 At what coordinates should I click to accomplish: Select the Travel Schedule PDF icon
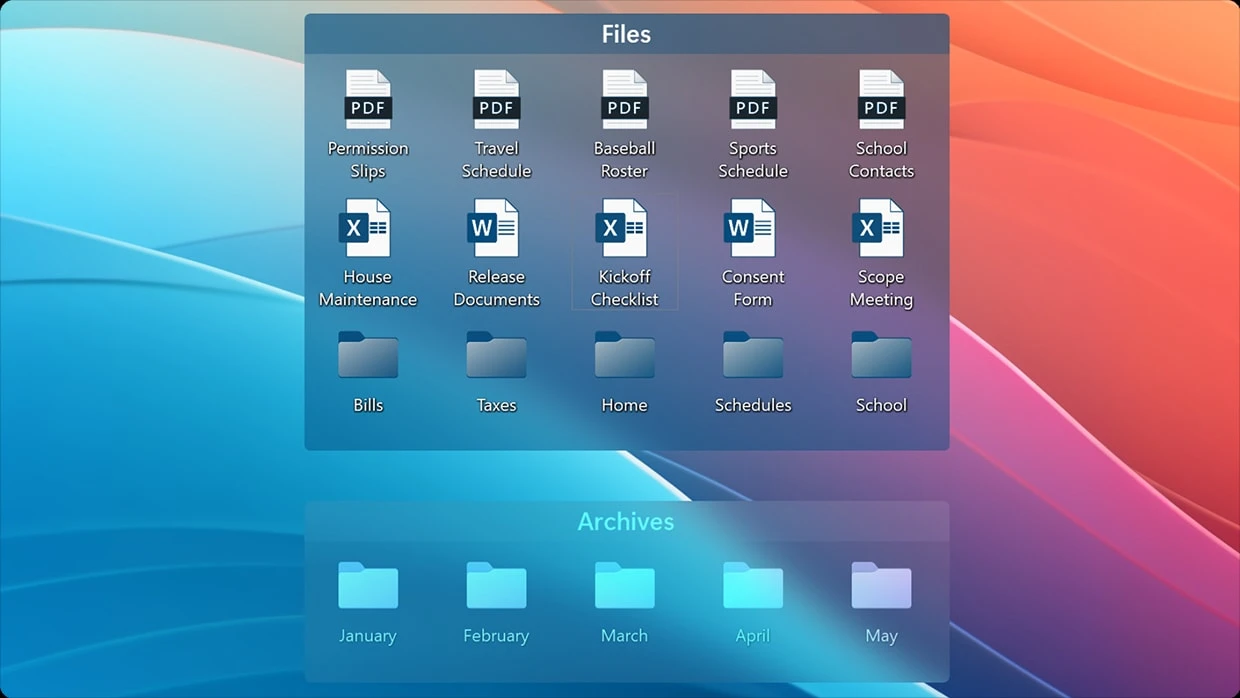click(496, 100)
